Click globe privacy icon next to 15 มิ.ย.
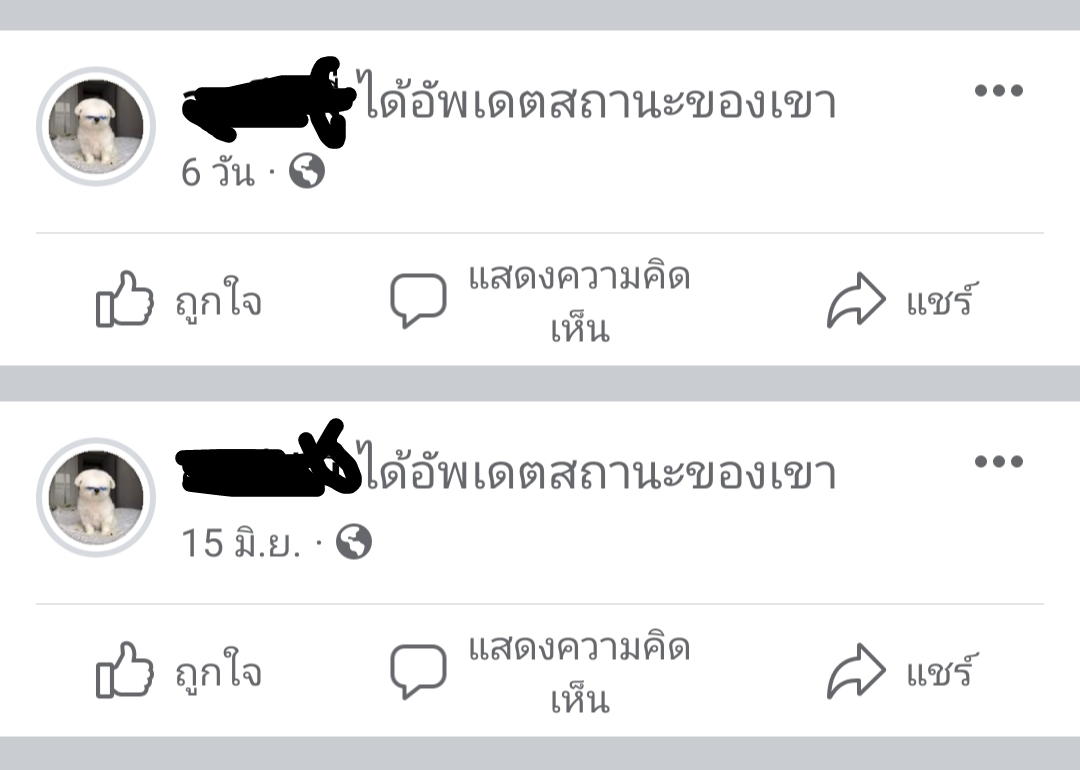This screenshot has width=1080, height=770. 354,542
